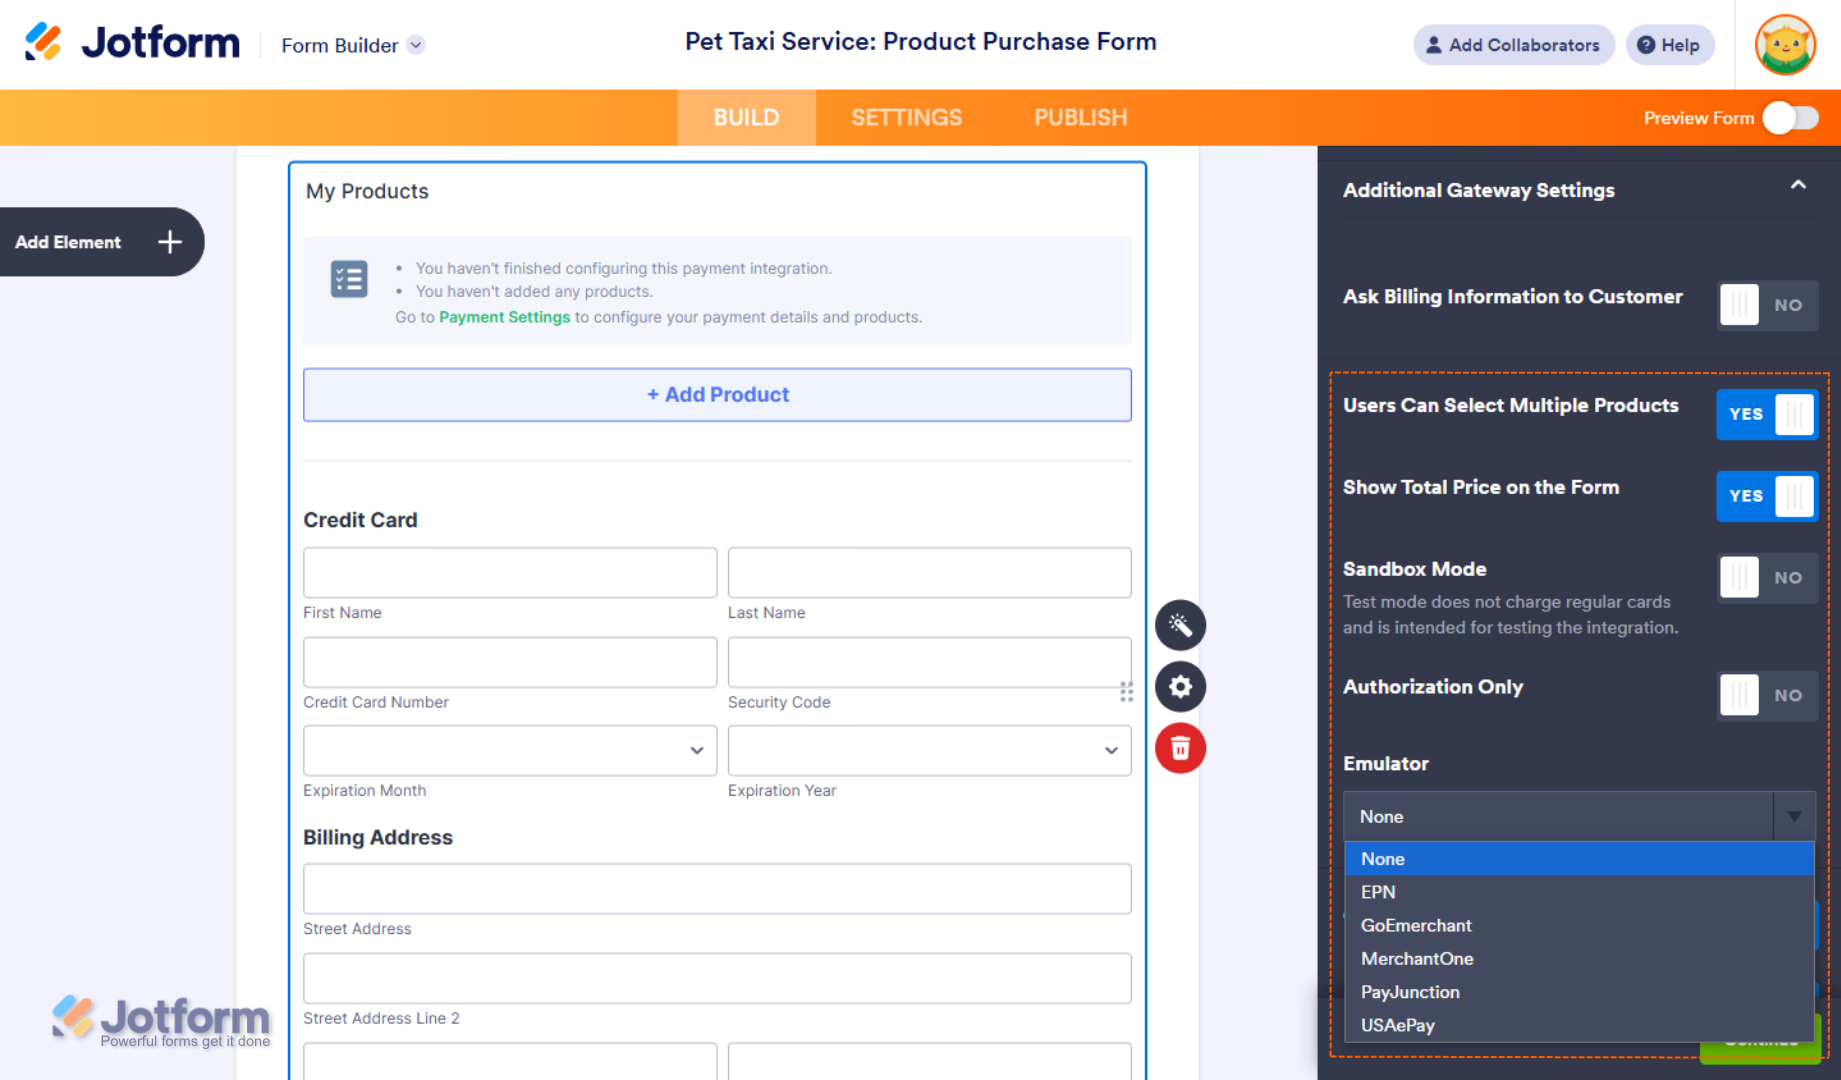Open payment element gear settings
Viewport: 1841px width, 1080px height.
tap(1180, 687)
